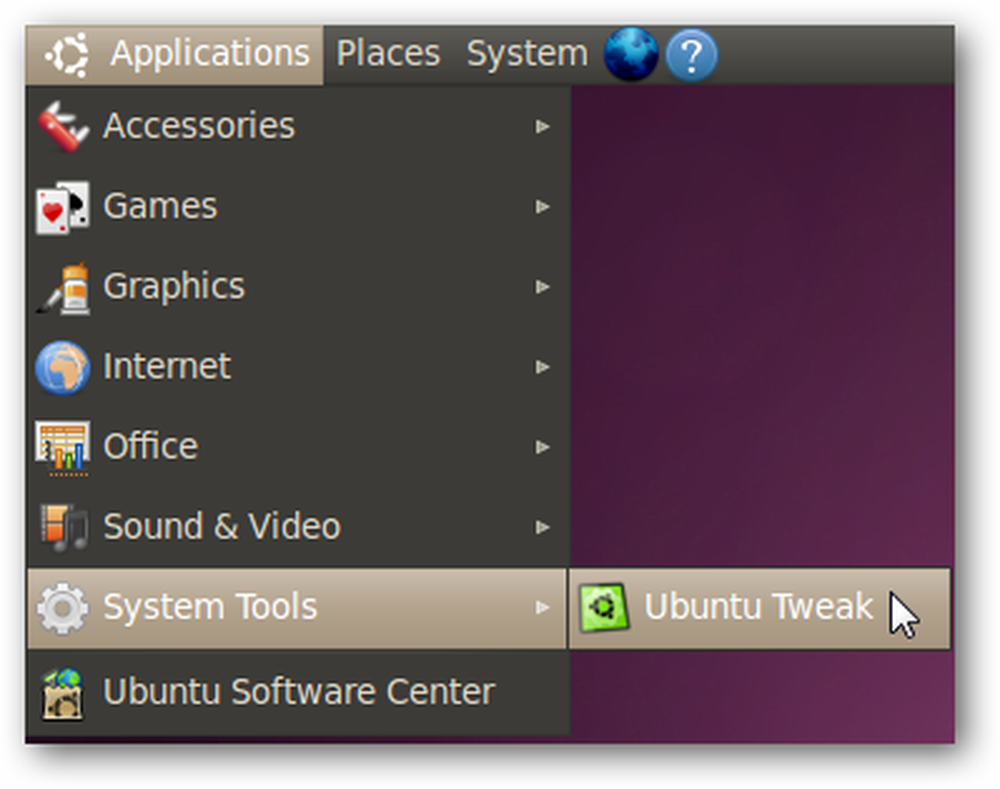Expand the Graphics submenu arrow
Viewport: 1000px width, 789px height.
click(x=543, y=286)
